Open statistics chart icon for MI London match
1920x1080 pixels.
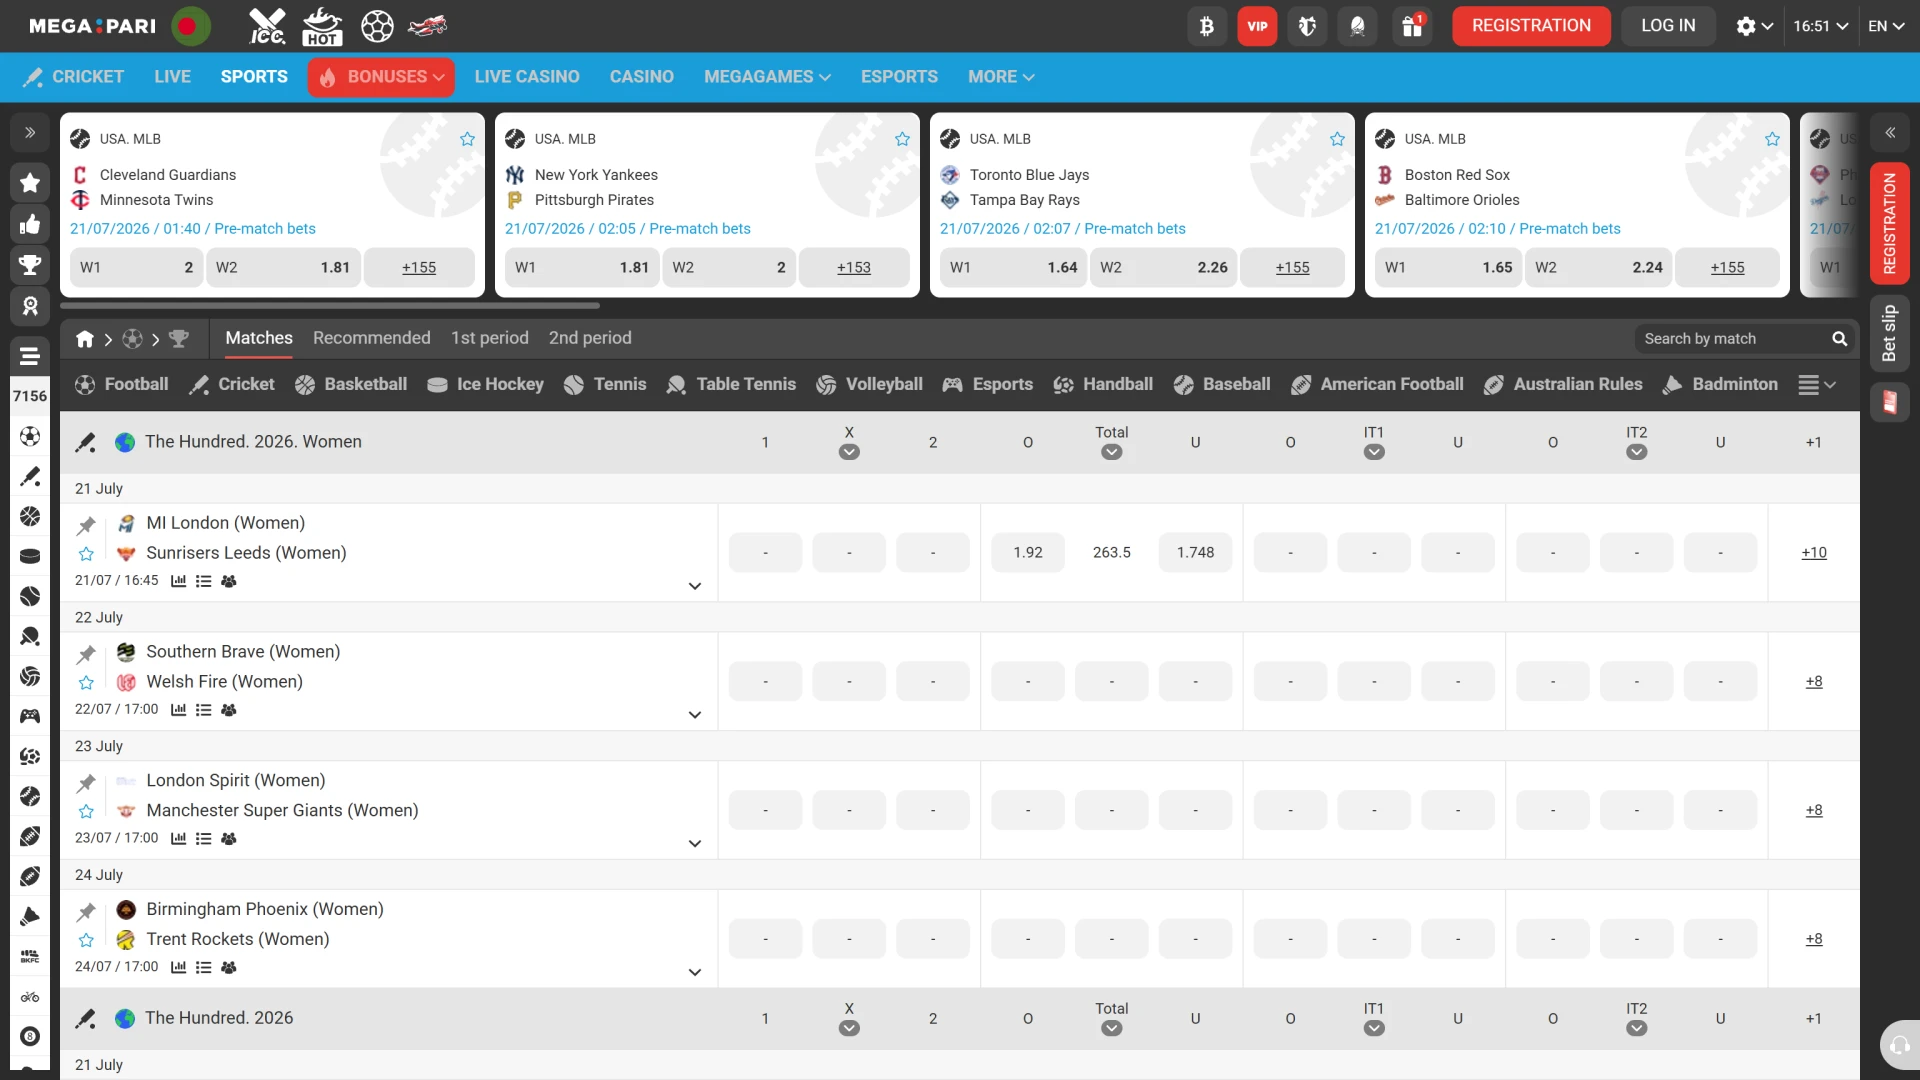[178, 581]
